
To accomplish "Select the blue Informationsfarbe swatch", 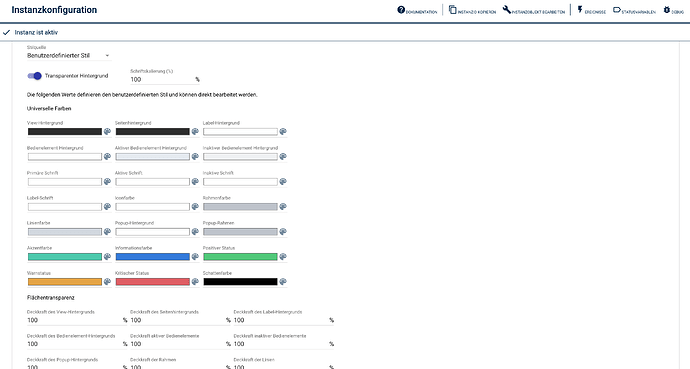I will pos(153,257).
